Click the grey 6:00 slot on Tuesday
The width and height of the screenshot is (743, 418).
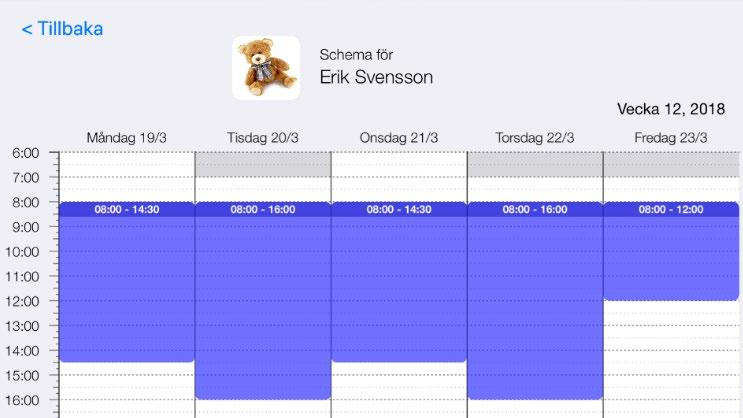click(x=263, y=164)
